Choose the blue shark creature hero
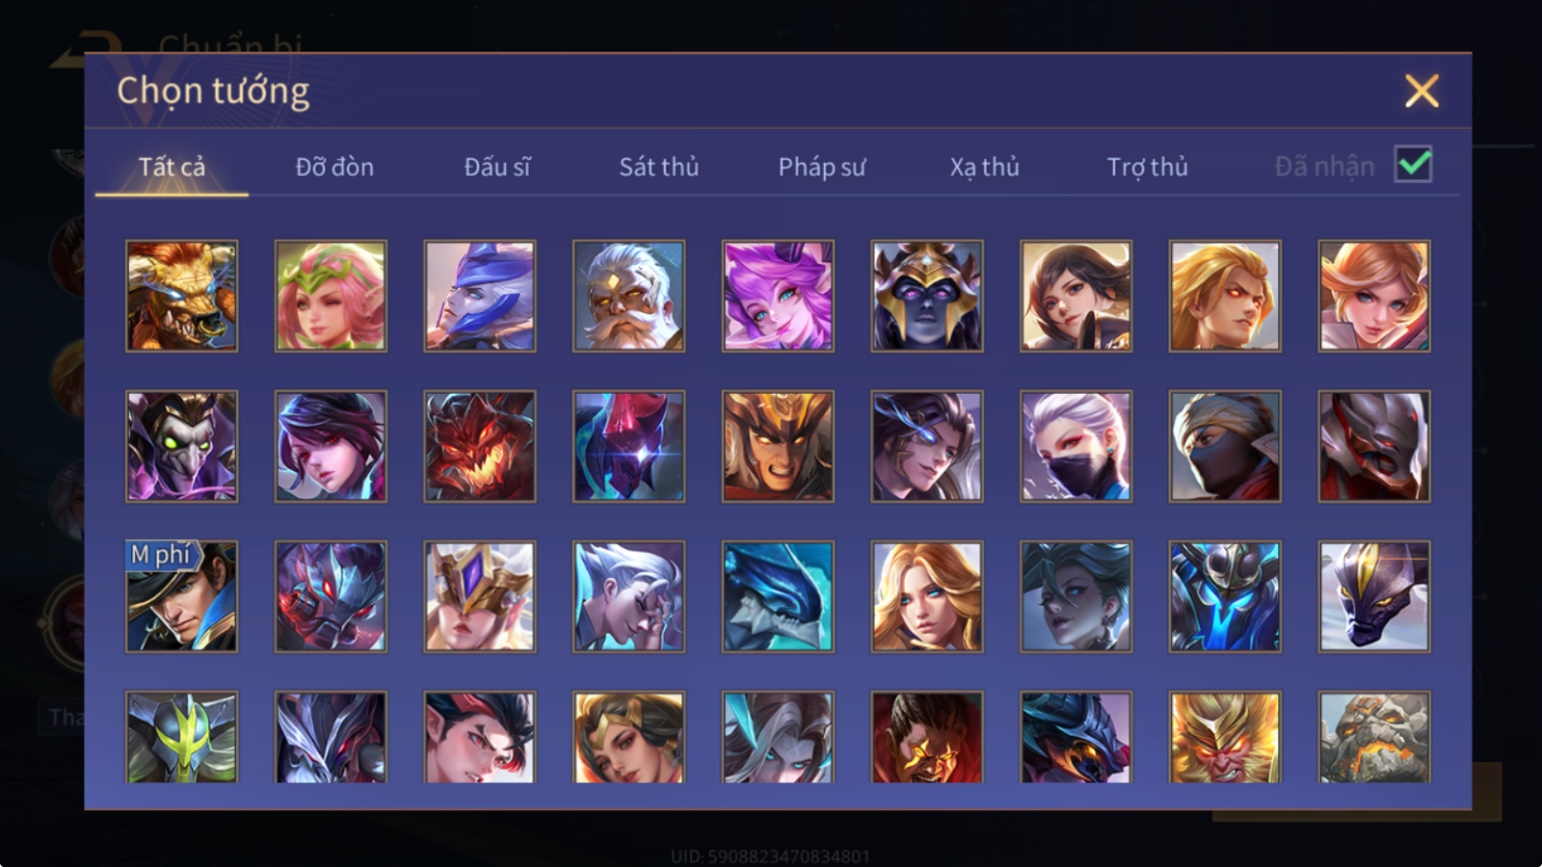 tap(777, 597)
